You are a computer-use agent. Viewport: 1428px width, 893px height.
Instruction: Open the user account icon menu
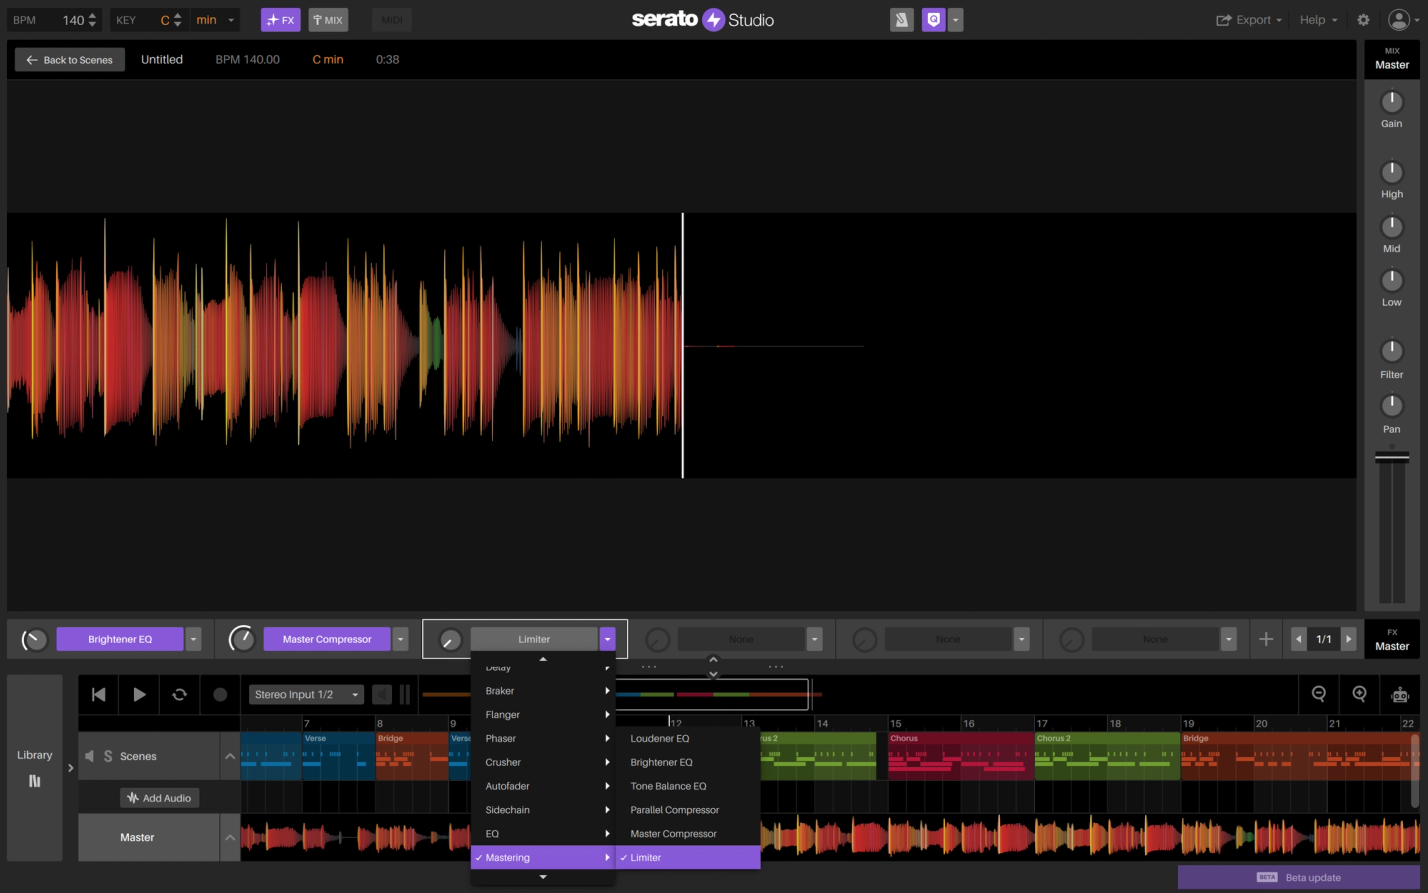pyautogui.click(x=1398, y=19)
